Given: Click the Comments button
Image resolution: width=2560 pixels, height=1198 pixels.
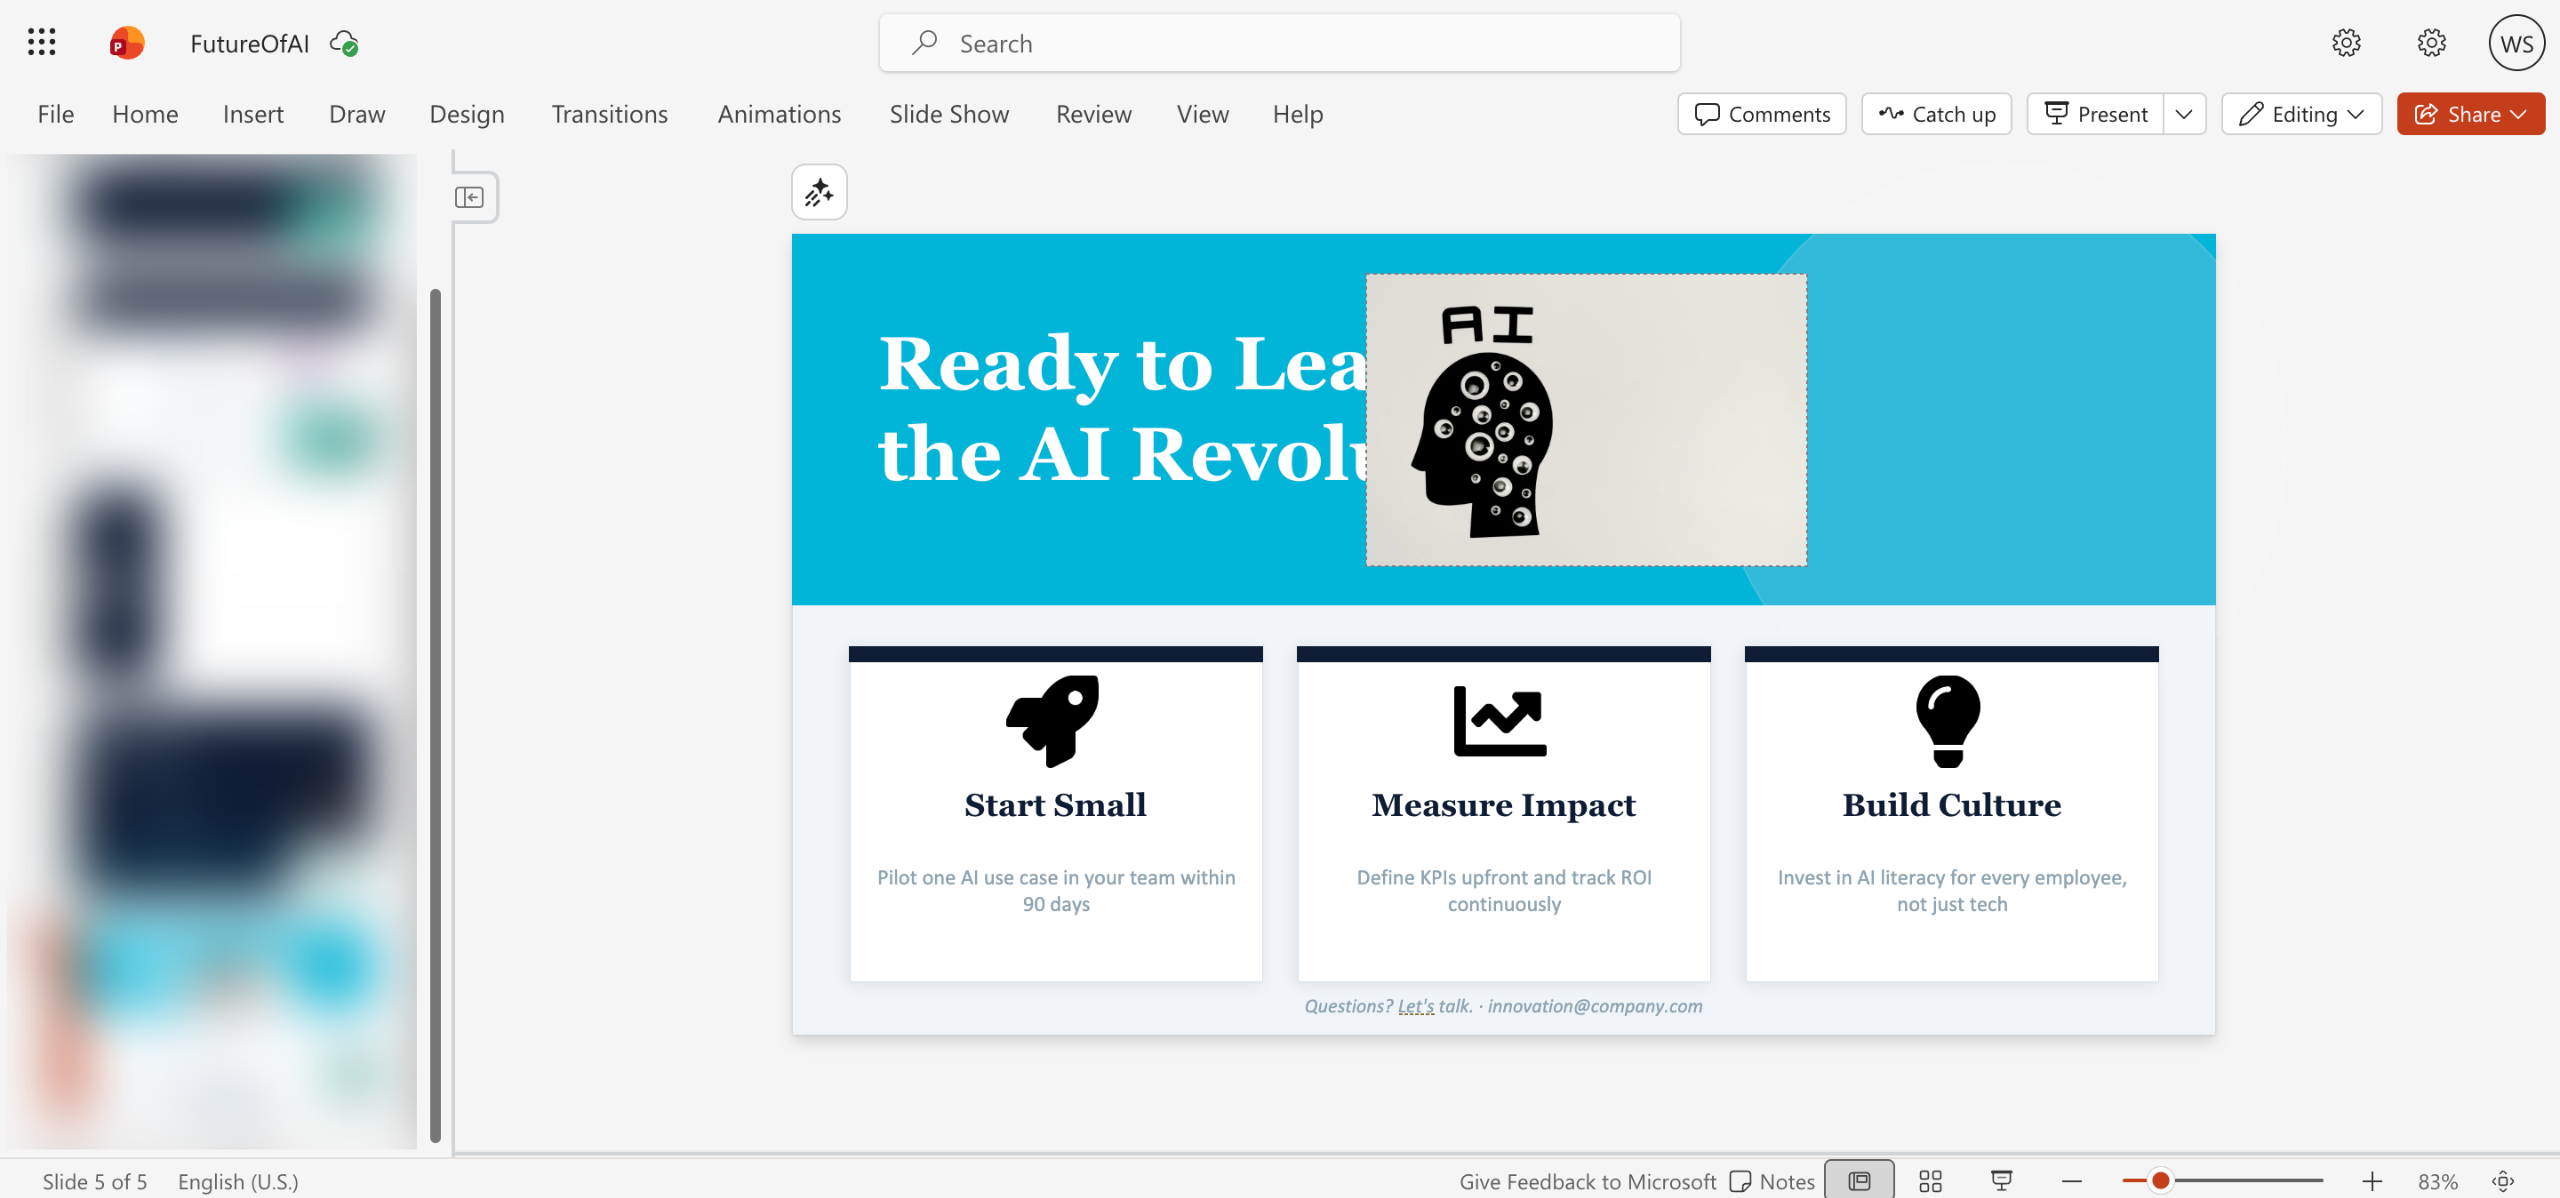Looking at the screenshot, I should (x=1762, y=114).
